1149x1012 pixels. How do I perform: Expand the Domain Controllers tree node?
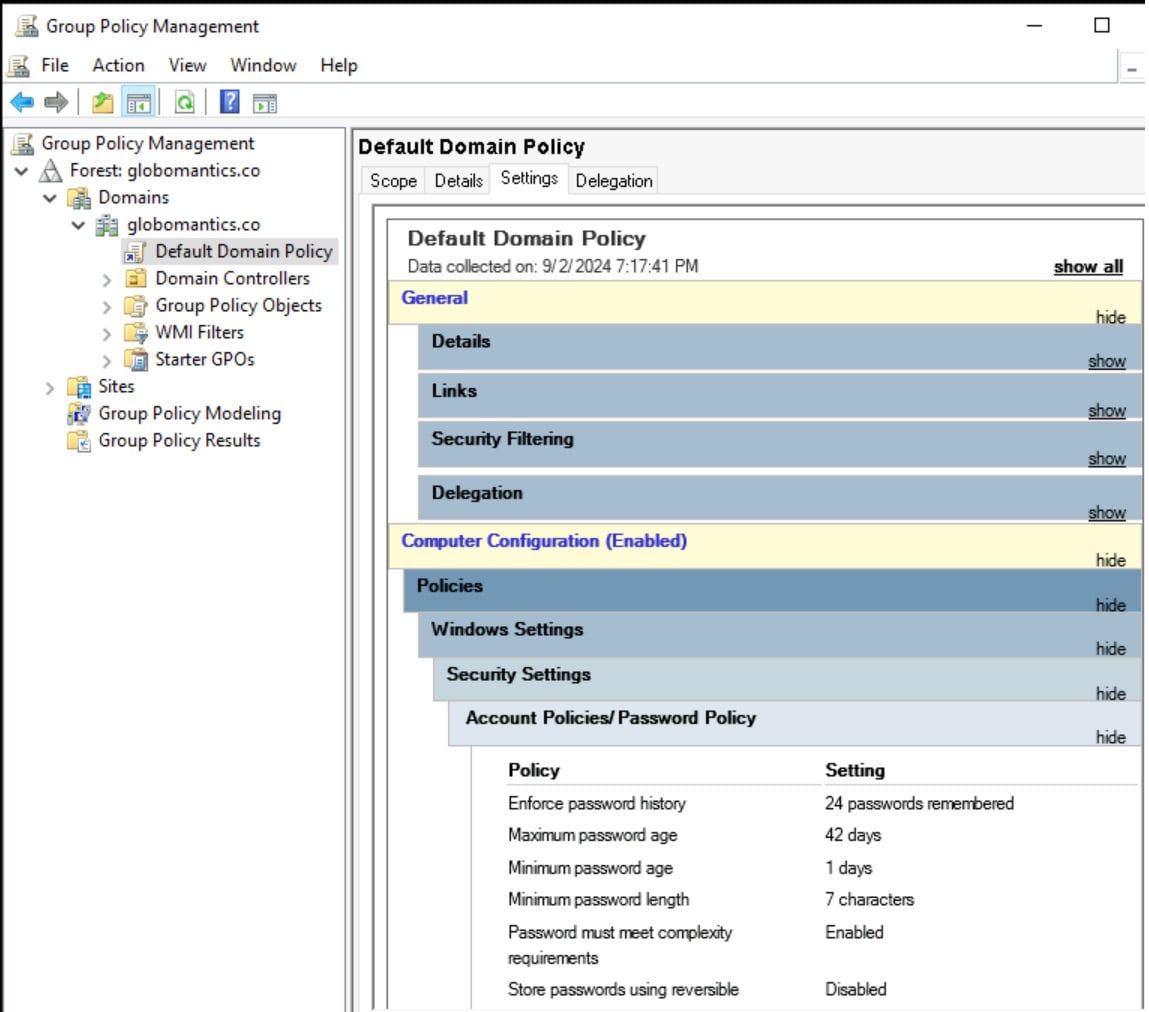[107, 280]
